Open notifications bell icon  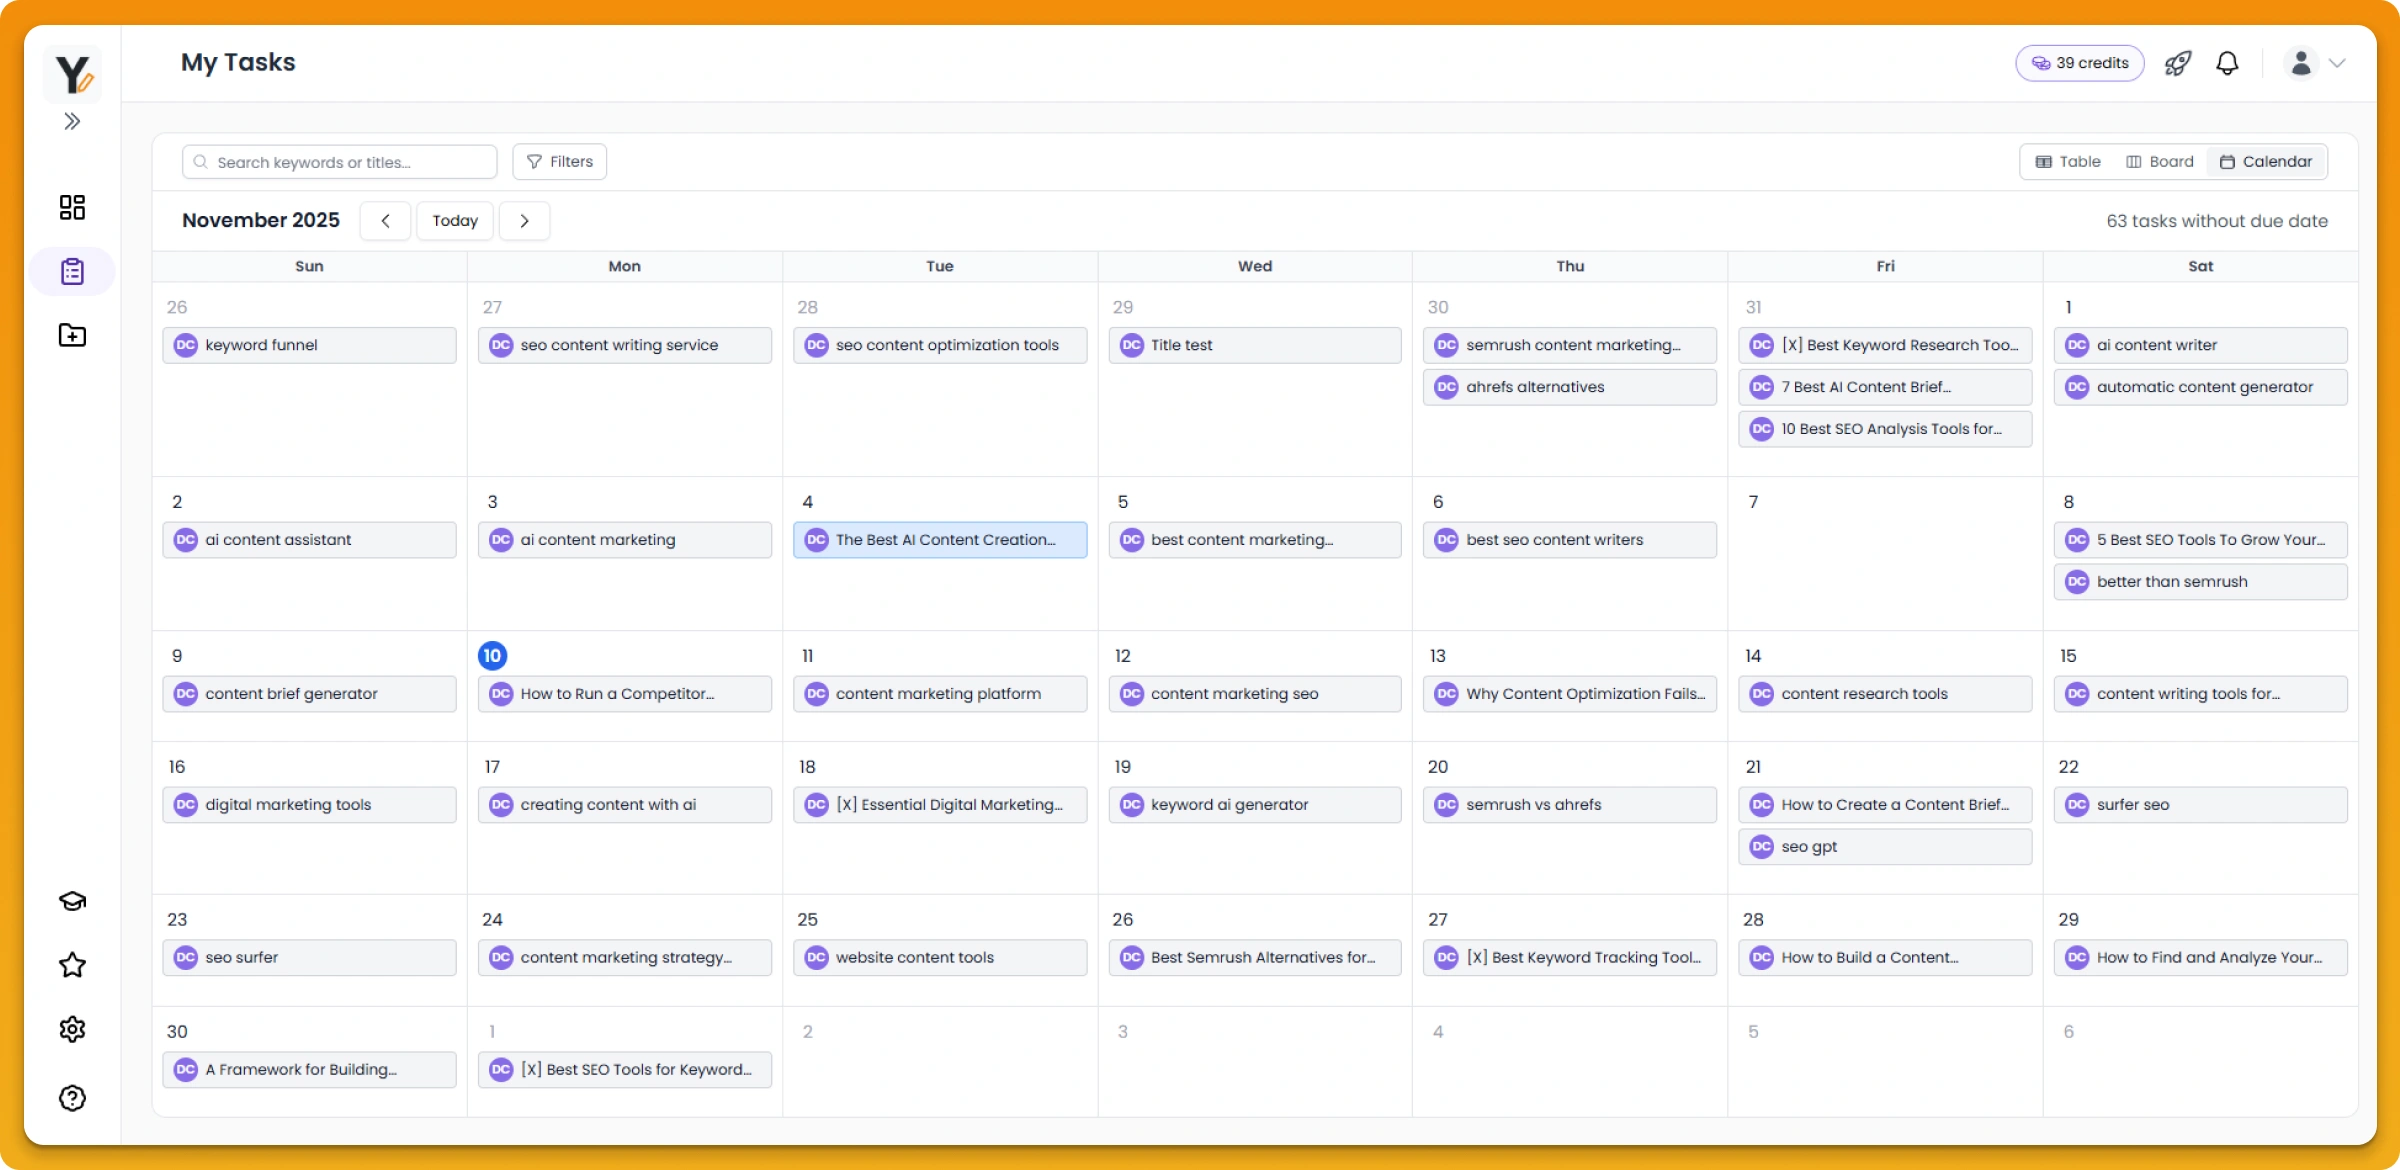2227,63
